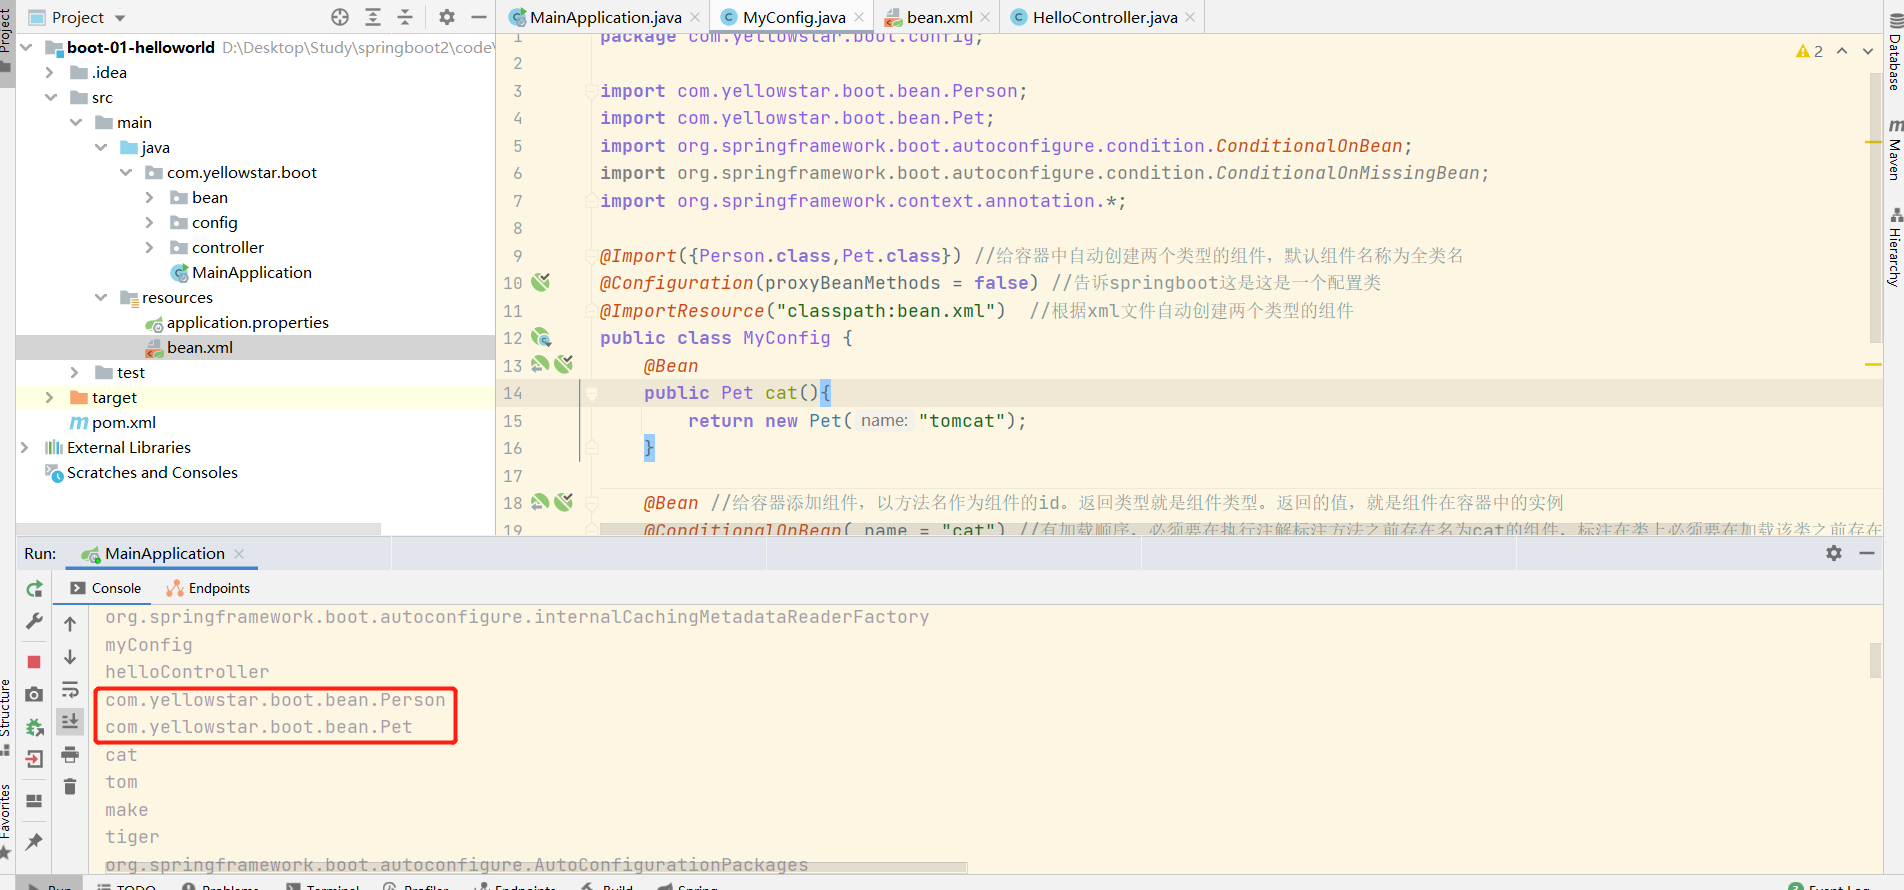Click the editor vertical scrollbar
The image size is (1904, 890).
[1874, 208]
